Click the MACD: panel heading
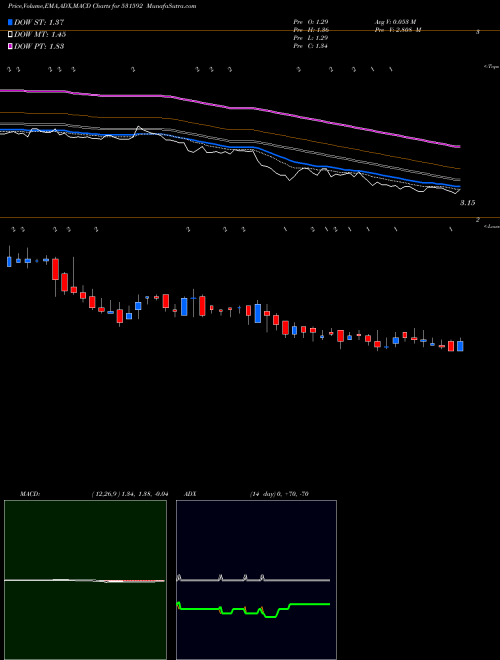This screenshot has height=660, width=500. coord(30,494)
